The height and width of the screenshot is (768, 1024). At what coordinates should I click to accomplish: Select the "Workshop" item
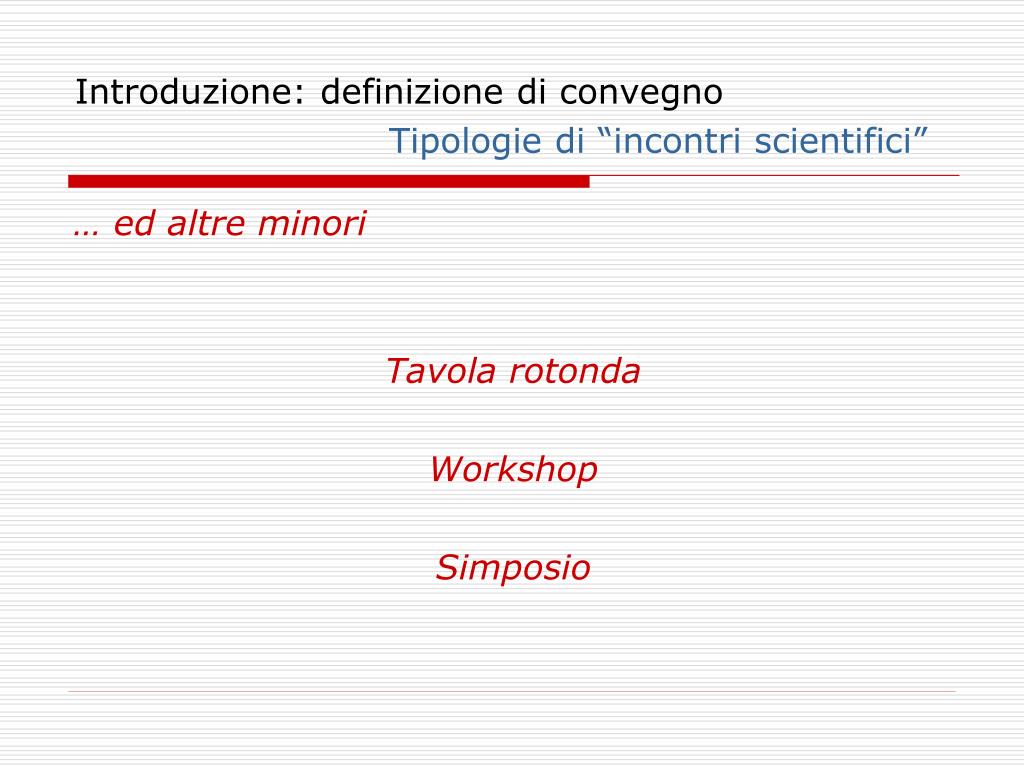click(x=513, y=471)
